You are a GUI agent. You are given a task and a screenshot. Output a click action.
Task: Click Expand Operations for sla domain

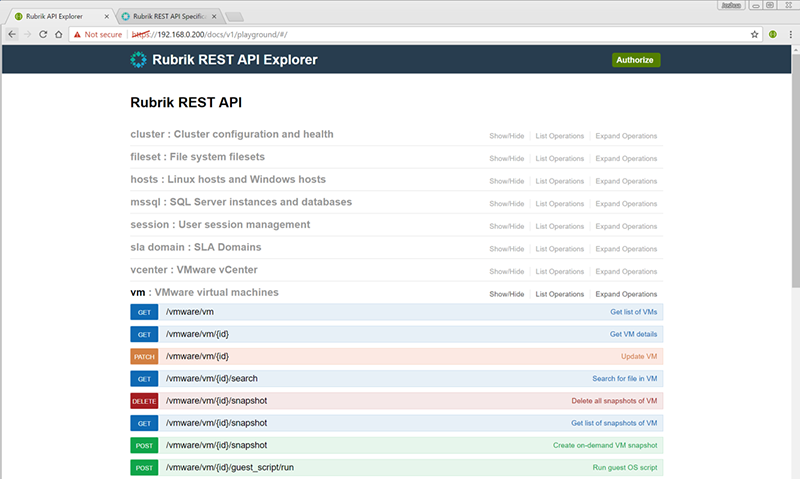click(626, 249)
